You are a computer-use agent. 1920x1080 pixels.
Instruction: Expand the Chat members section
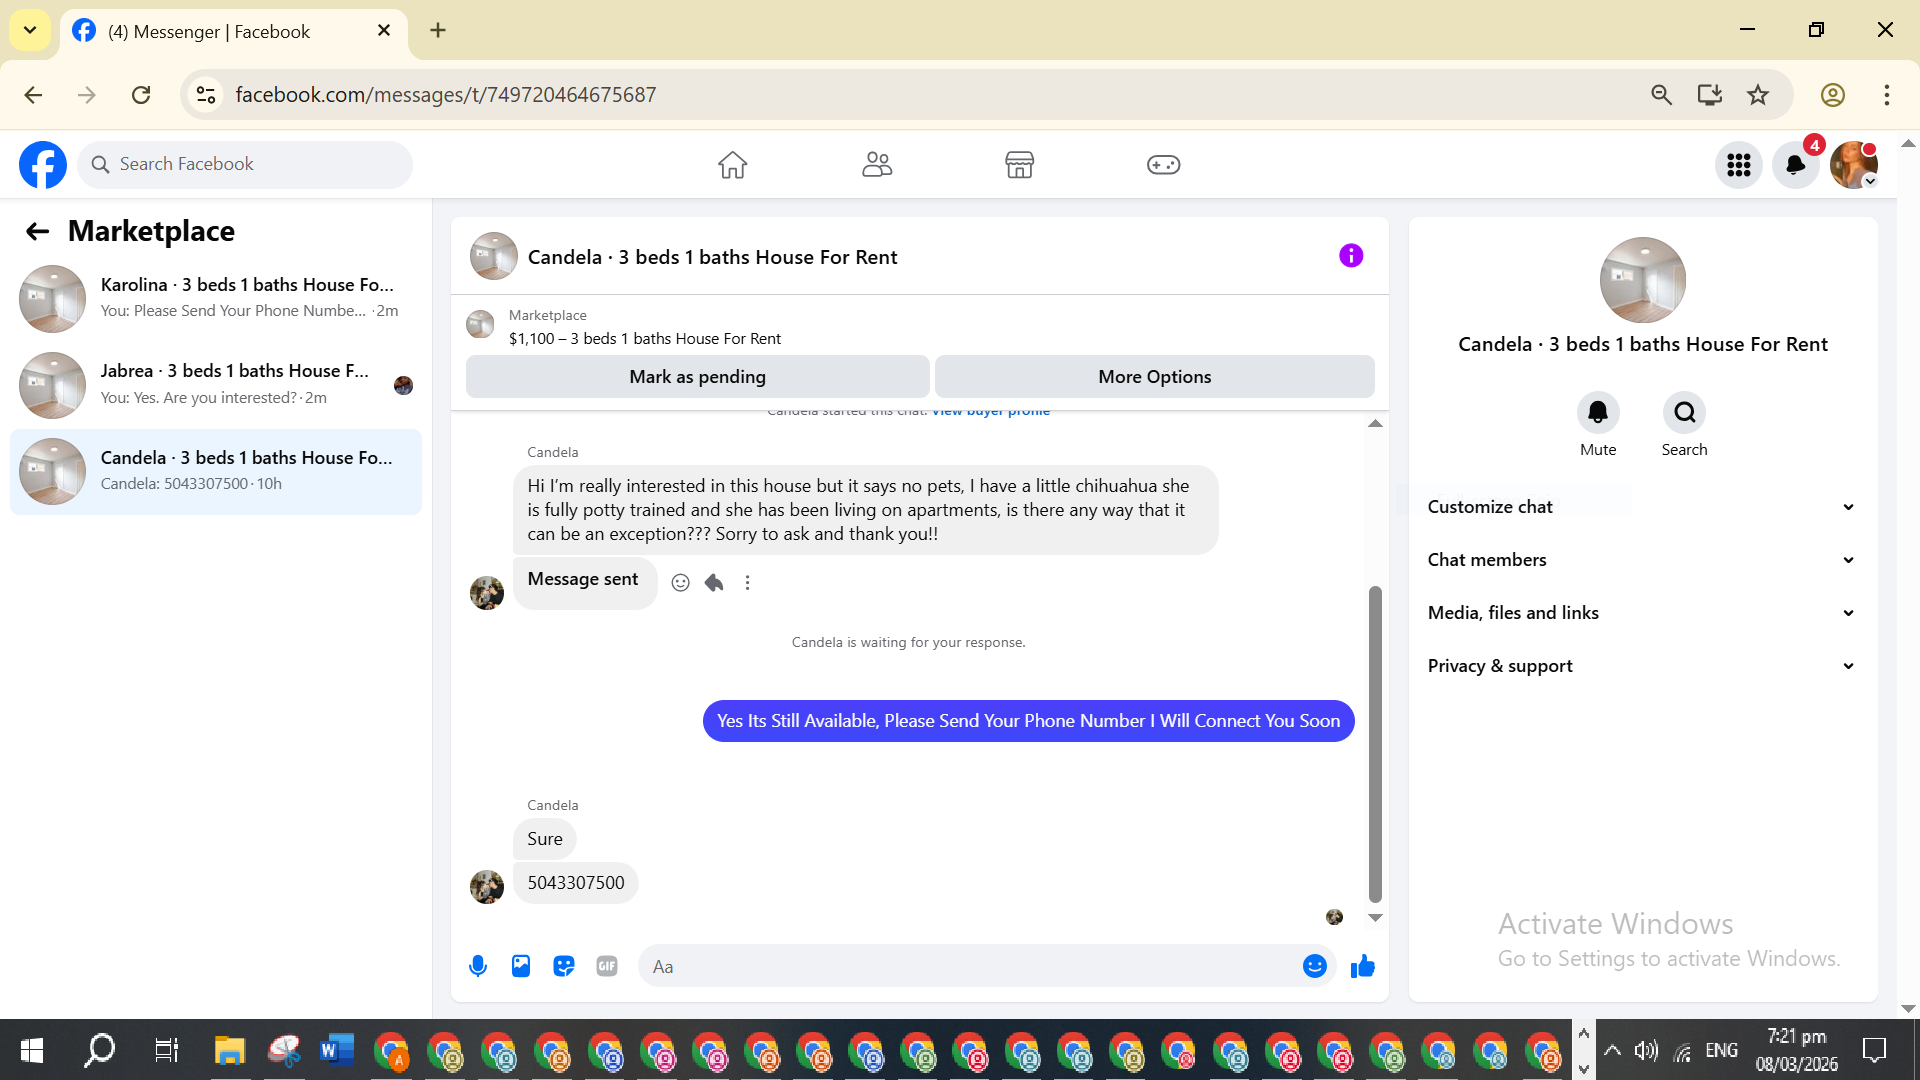coord(1642,560)
